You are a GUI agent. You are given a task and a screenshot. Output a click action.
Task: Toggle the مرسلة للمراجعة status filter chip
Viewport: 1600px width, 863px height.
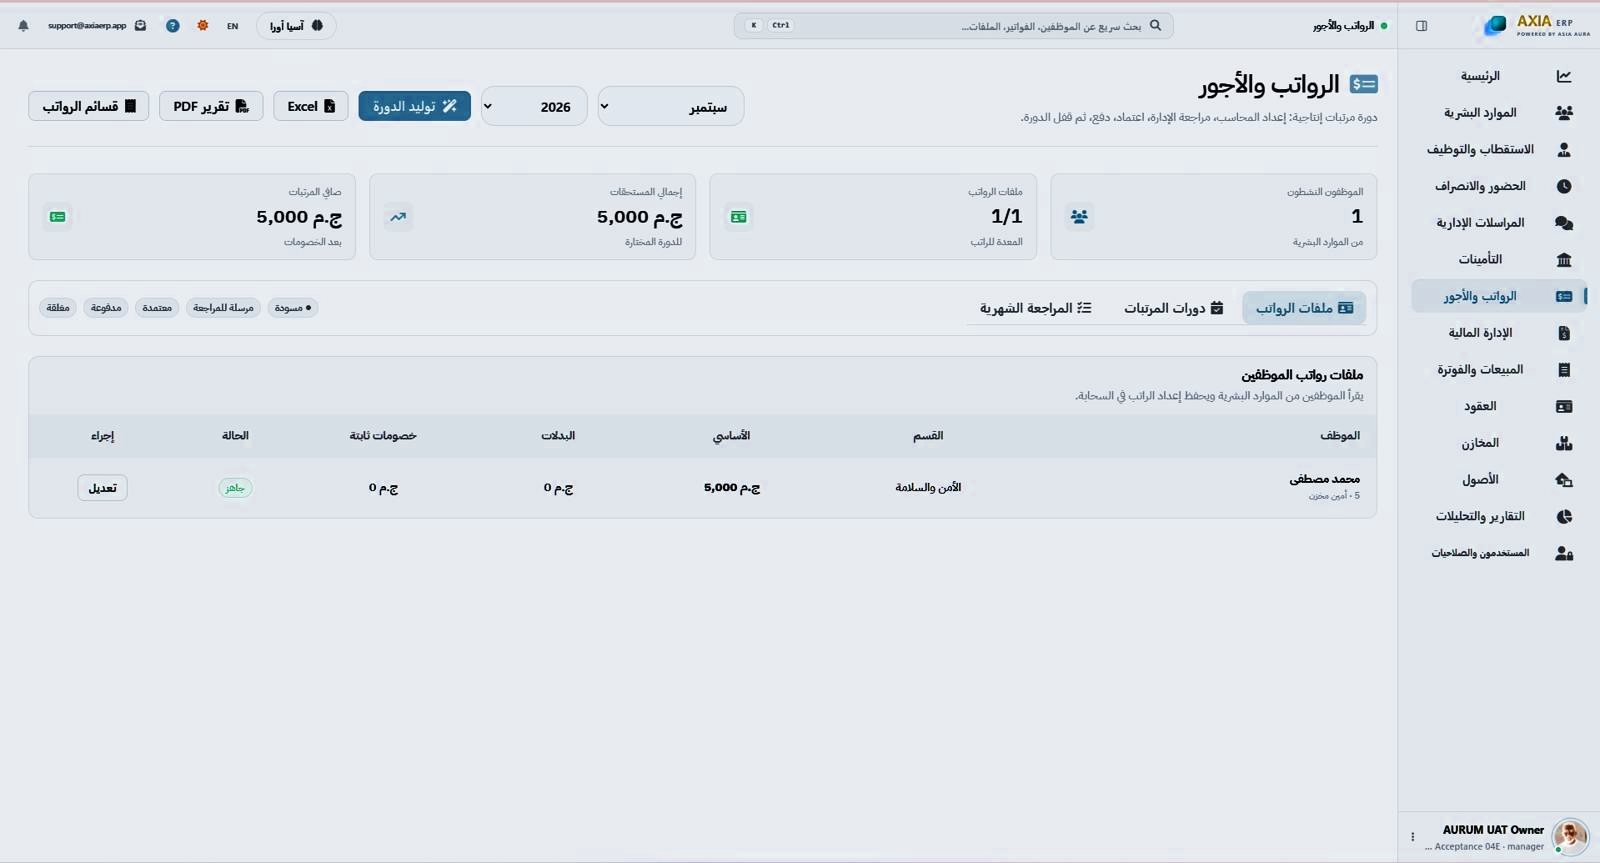coord(223,308)
